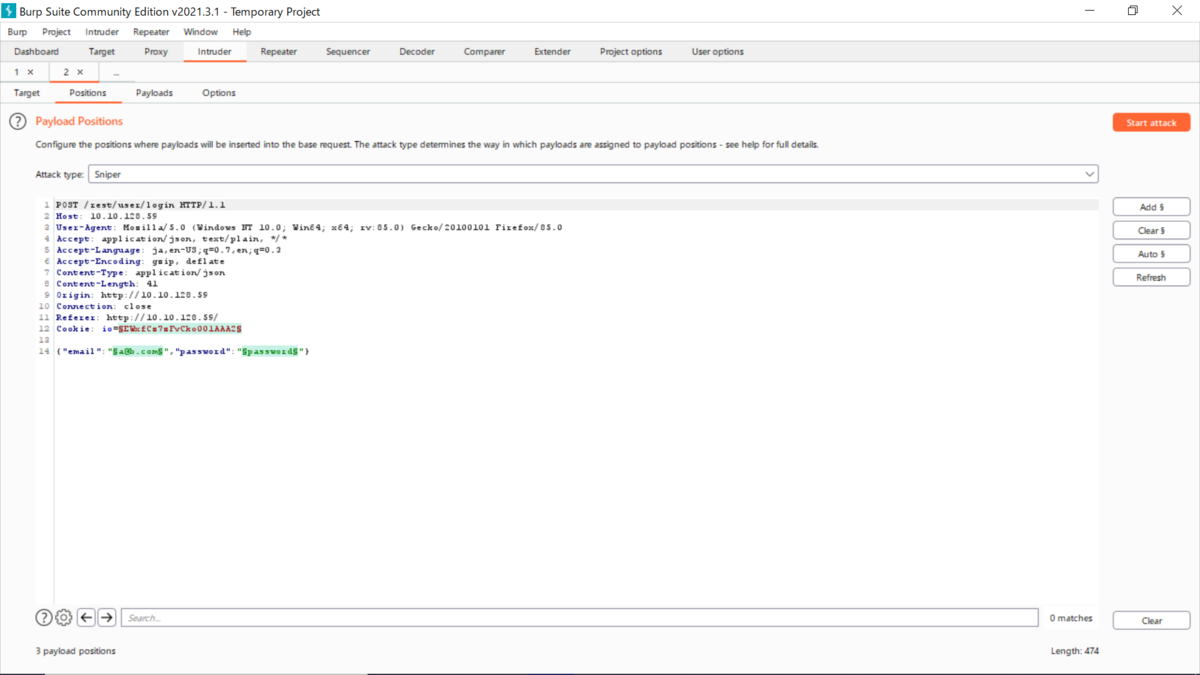1200x675 pixels.
Task: Open the search help question-mark icon
Action: click(44, 618)
